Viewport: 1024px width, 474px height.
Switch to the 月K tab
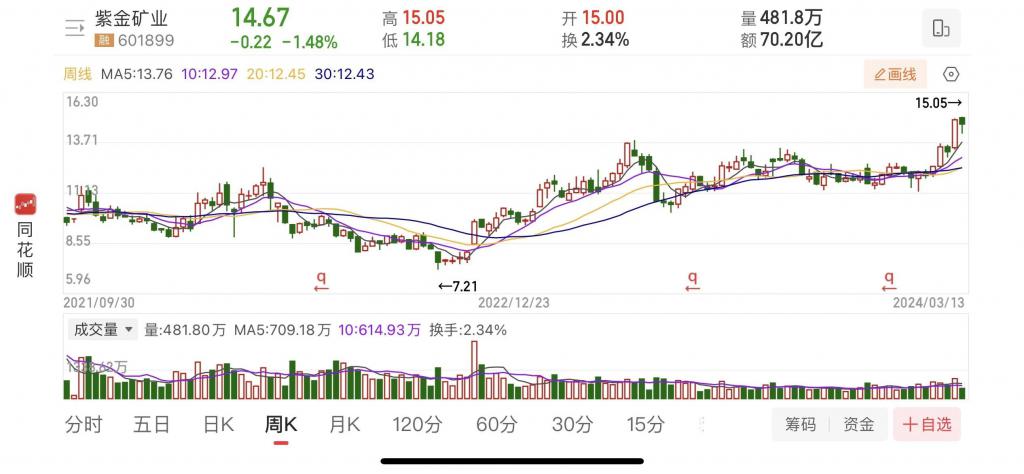pos(344,425)
